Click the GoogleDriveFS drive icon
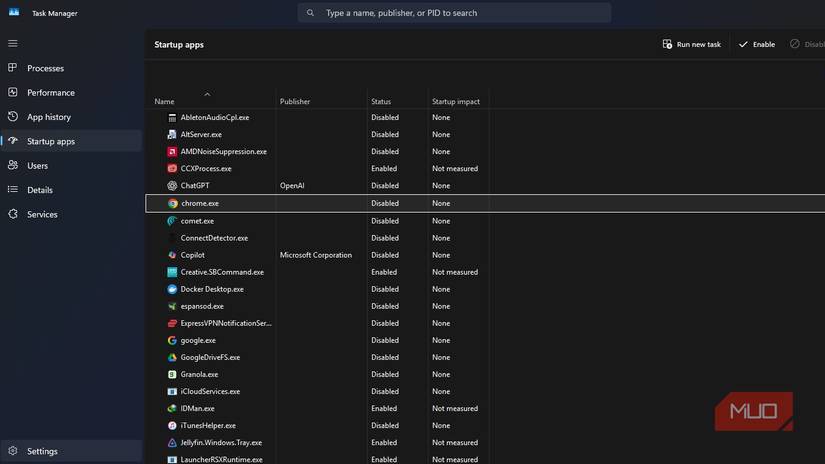The width and height of the screenshot is (825, 464). tap(172, 357)
